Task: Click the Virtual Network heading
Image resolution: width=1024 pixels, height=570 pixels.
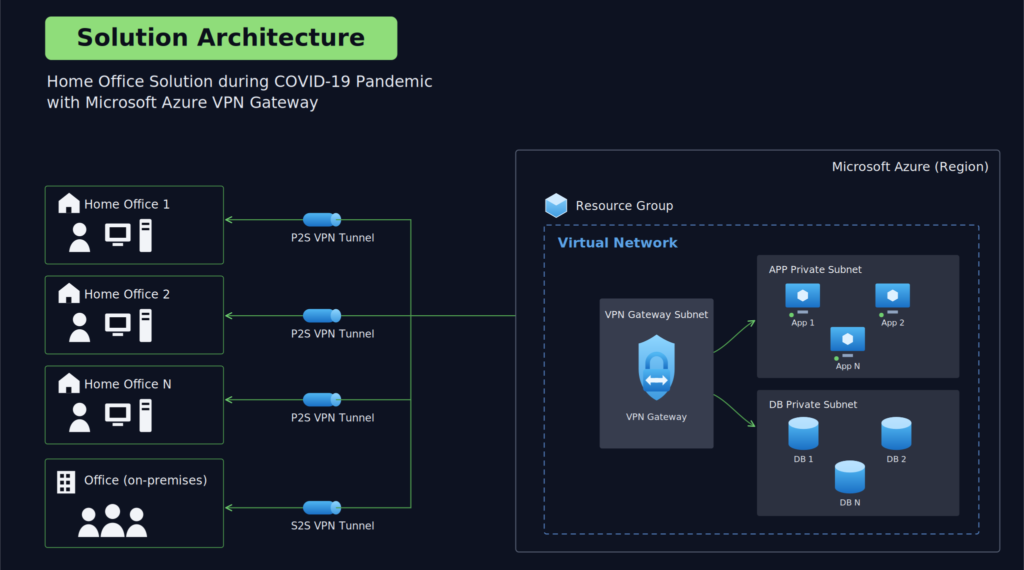Action: 617,243
